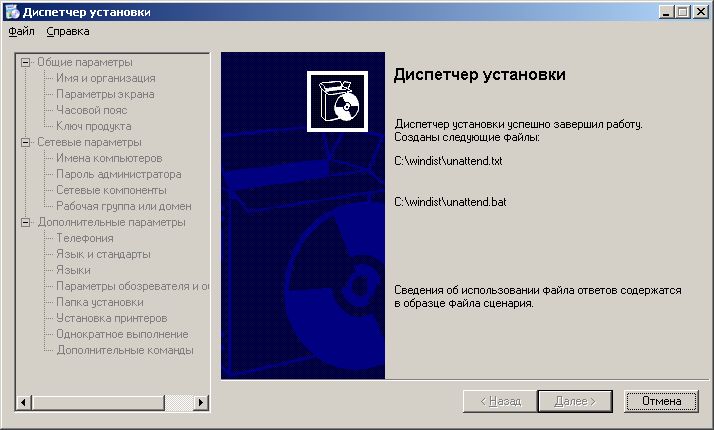Select Установка принтеров tree item
Image resolution: width=714 pixels, height=430 pixels.
pos(110,318)
